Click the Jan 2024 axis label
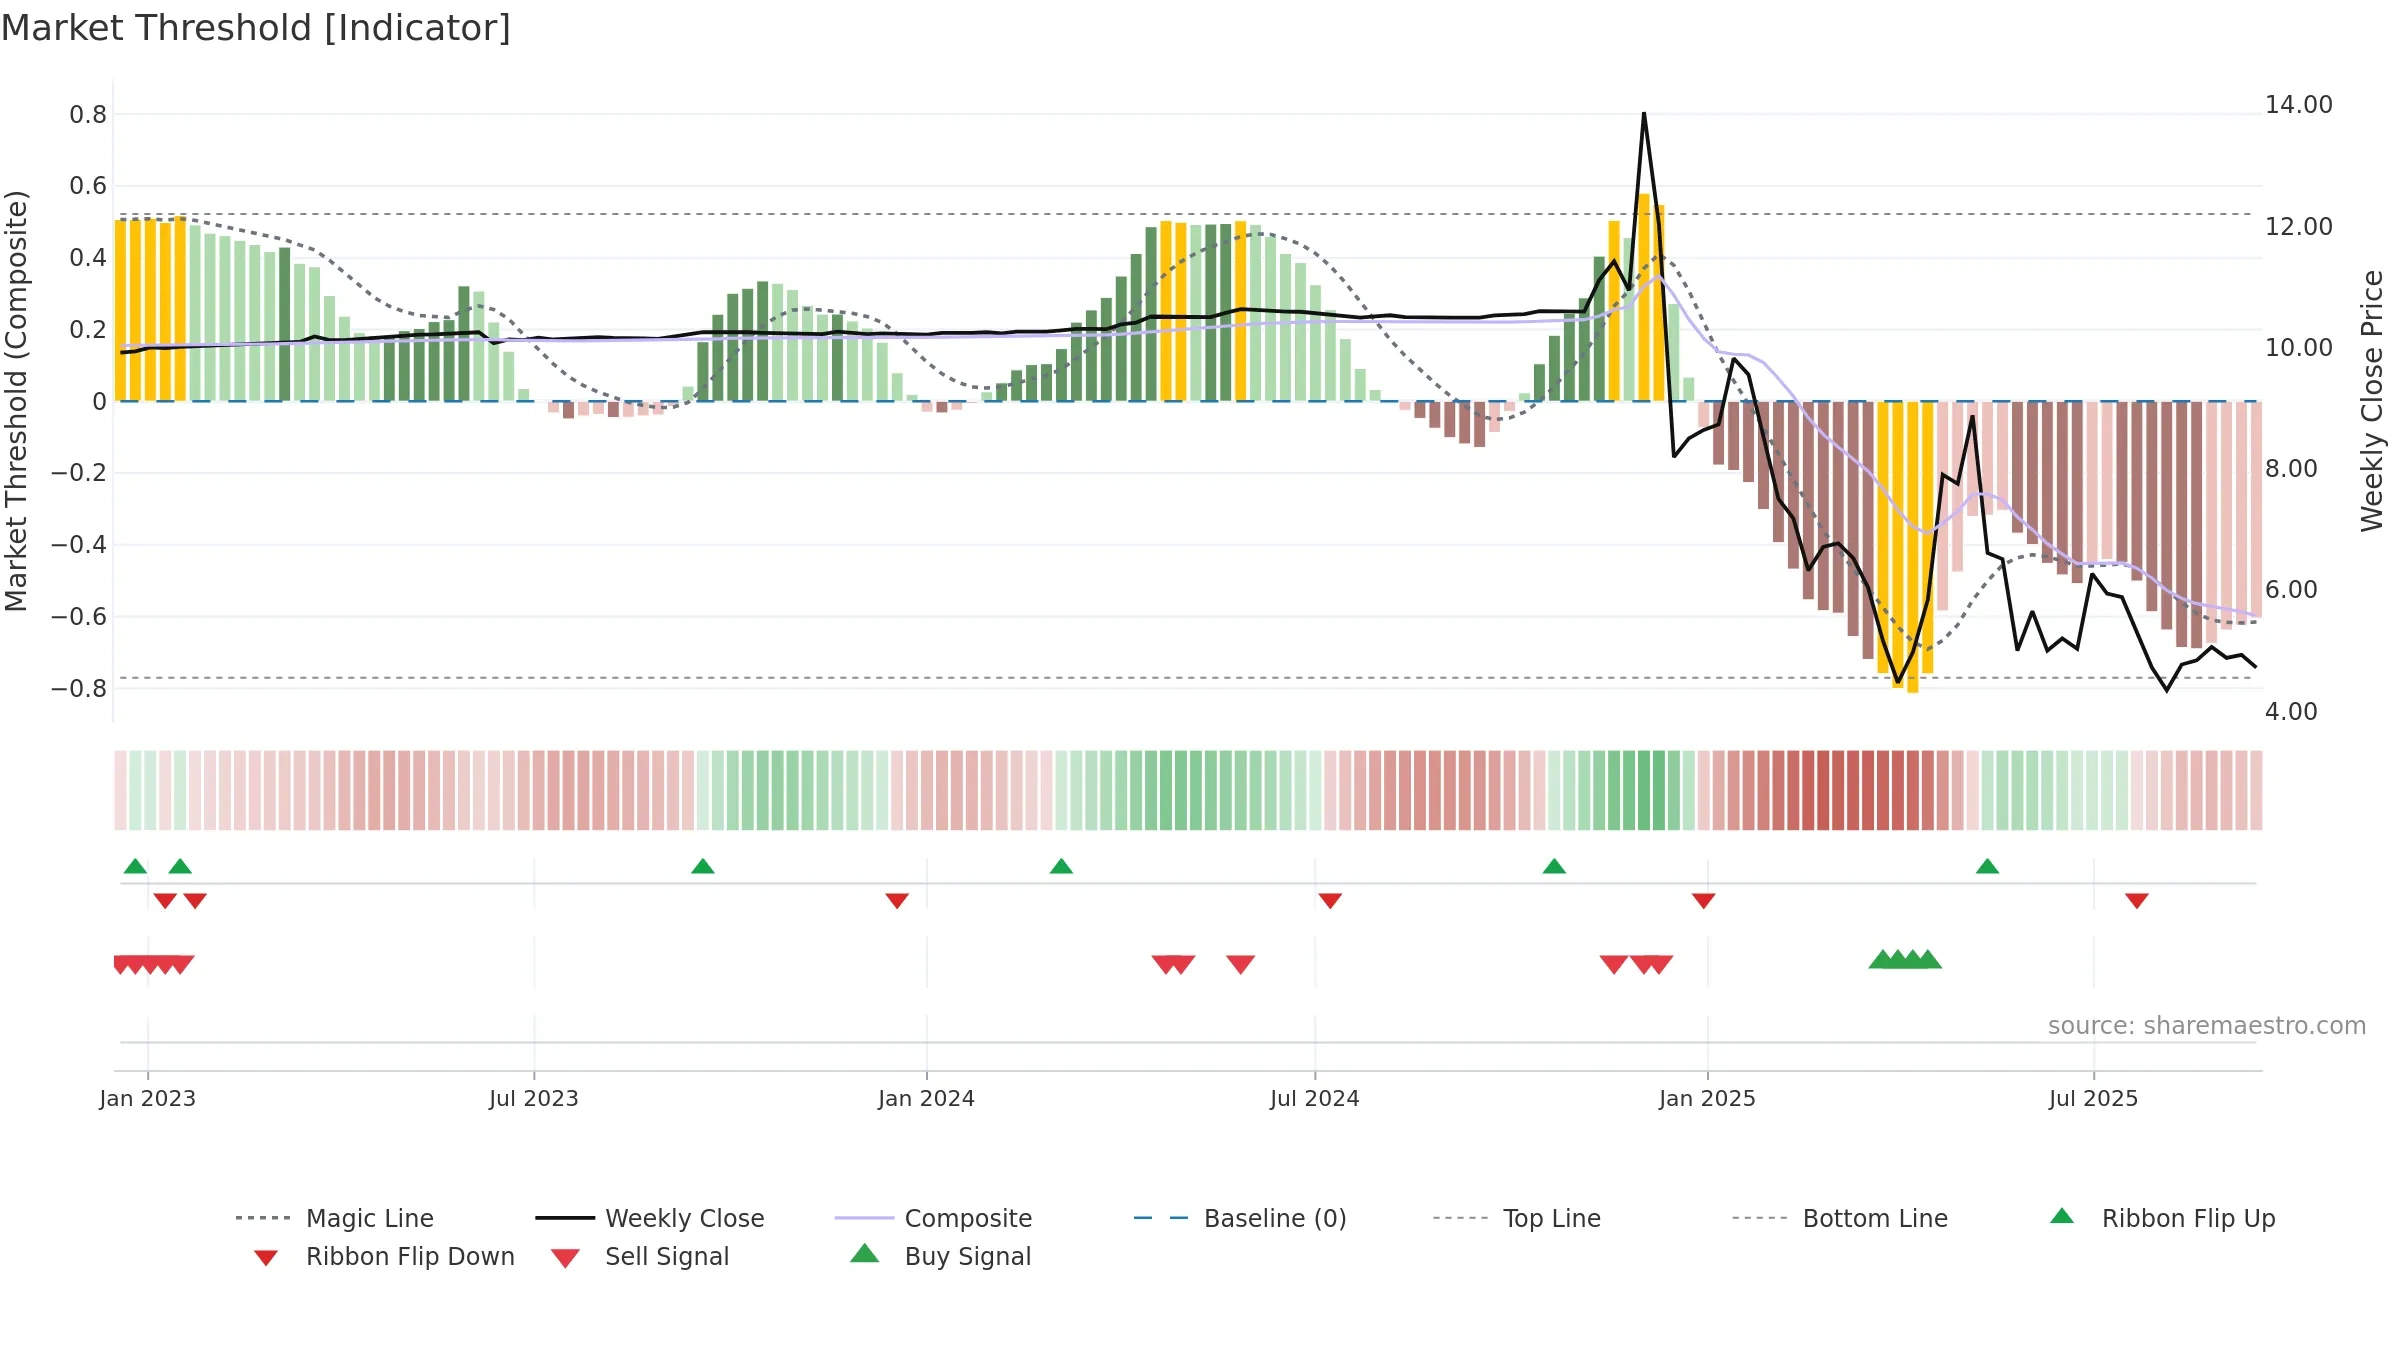Screen dimensions: 2400x1350 point(926,1098)
